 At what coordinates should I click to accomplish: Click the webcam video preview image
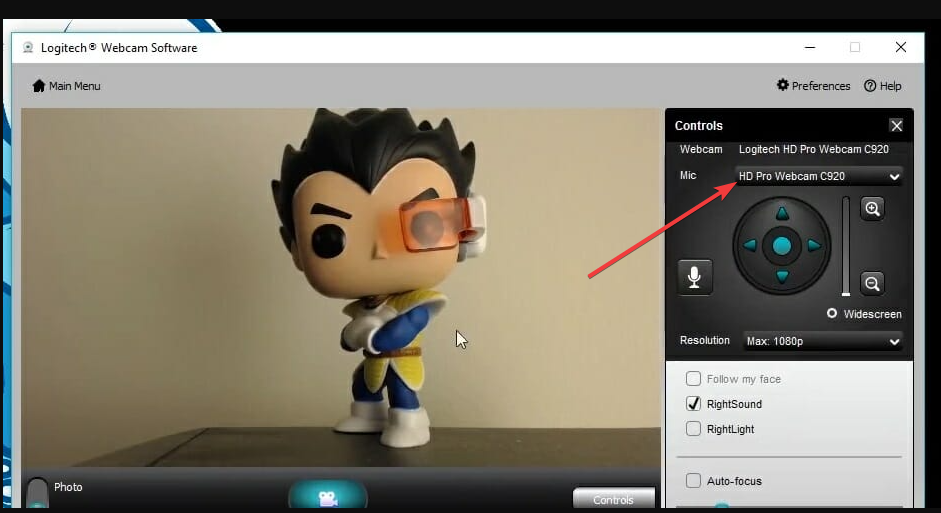(341, 287)
